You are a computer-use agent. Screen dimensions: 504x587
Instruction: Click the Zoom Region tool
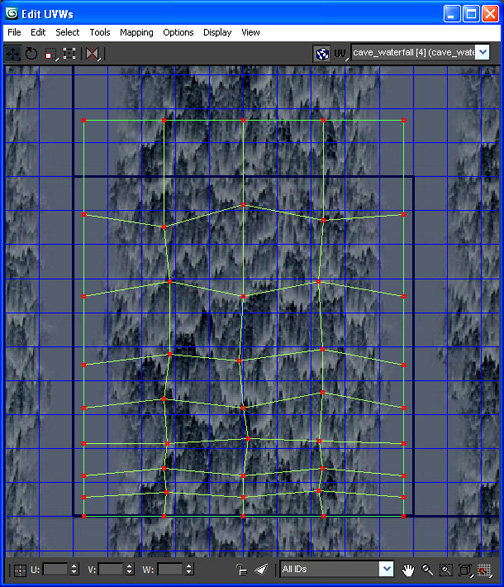(x=446, y=570)
